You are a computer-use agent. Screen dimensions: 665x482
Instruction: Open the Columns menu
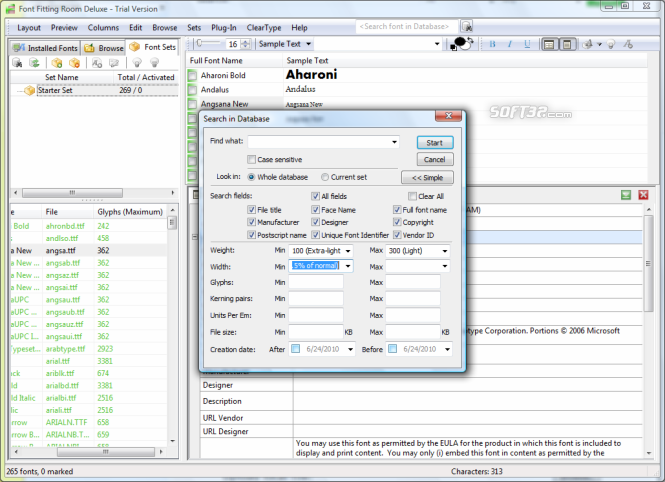103,28
